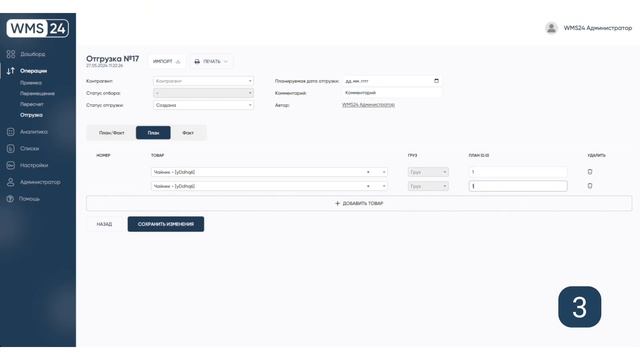This screenshot has width=640, height=360.
Task: Open calendar picker icon in planned date field
Action: [x=436, y=81]
